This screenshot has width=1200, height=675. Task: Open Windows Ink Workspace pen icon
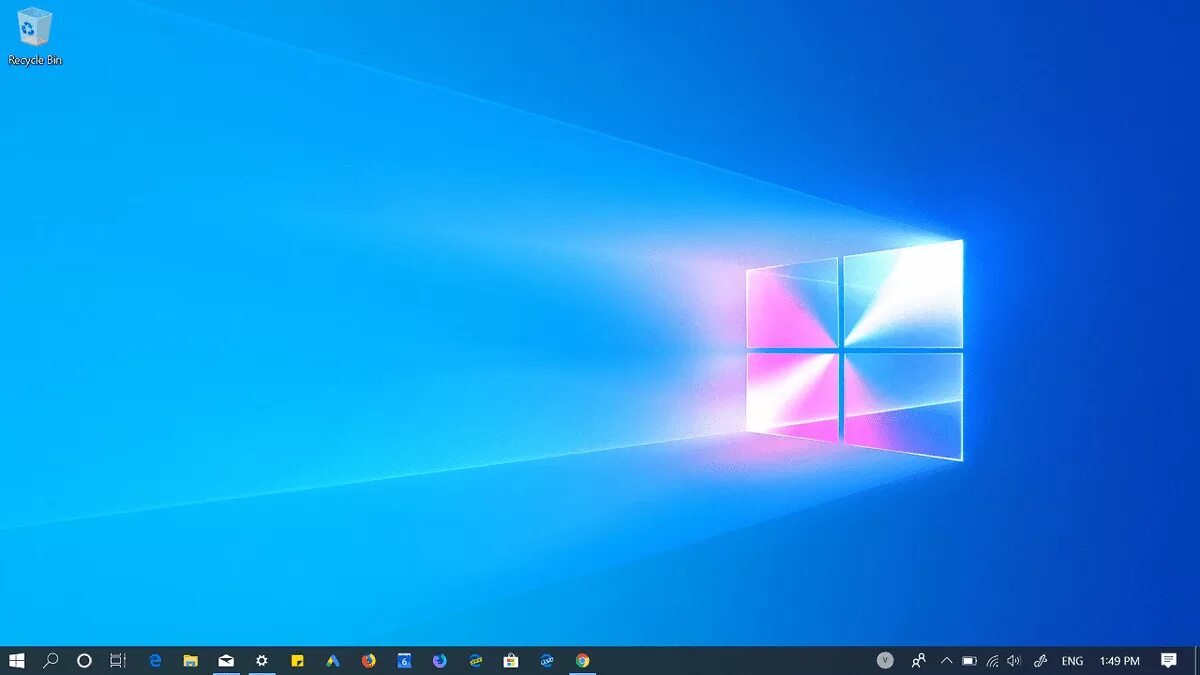point(1040,660)
